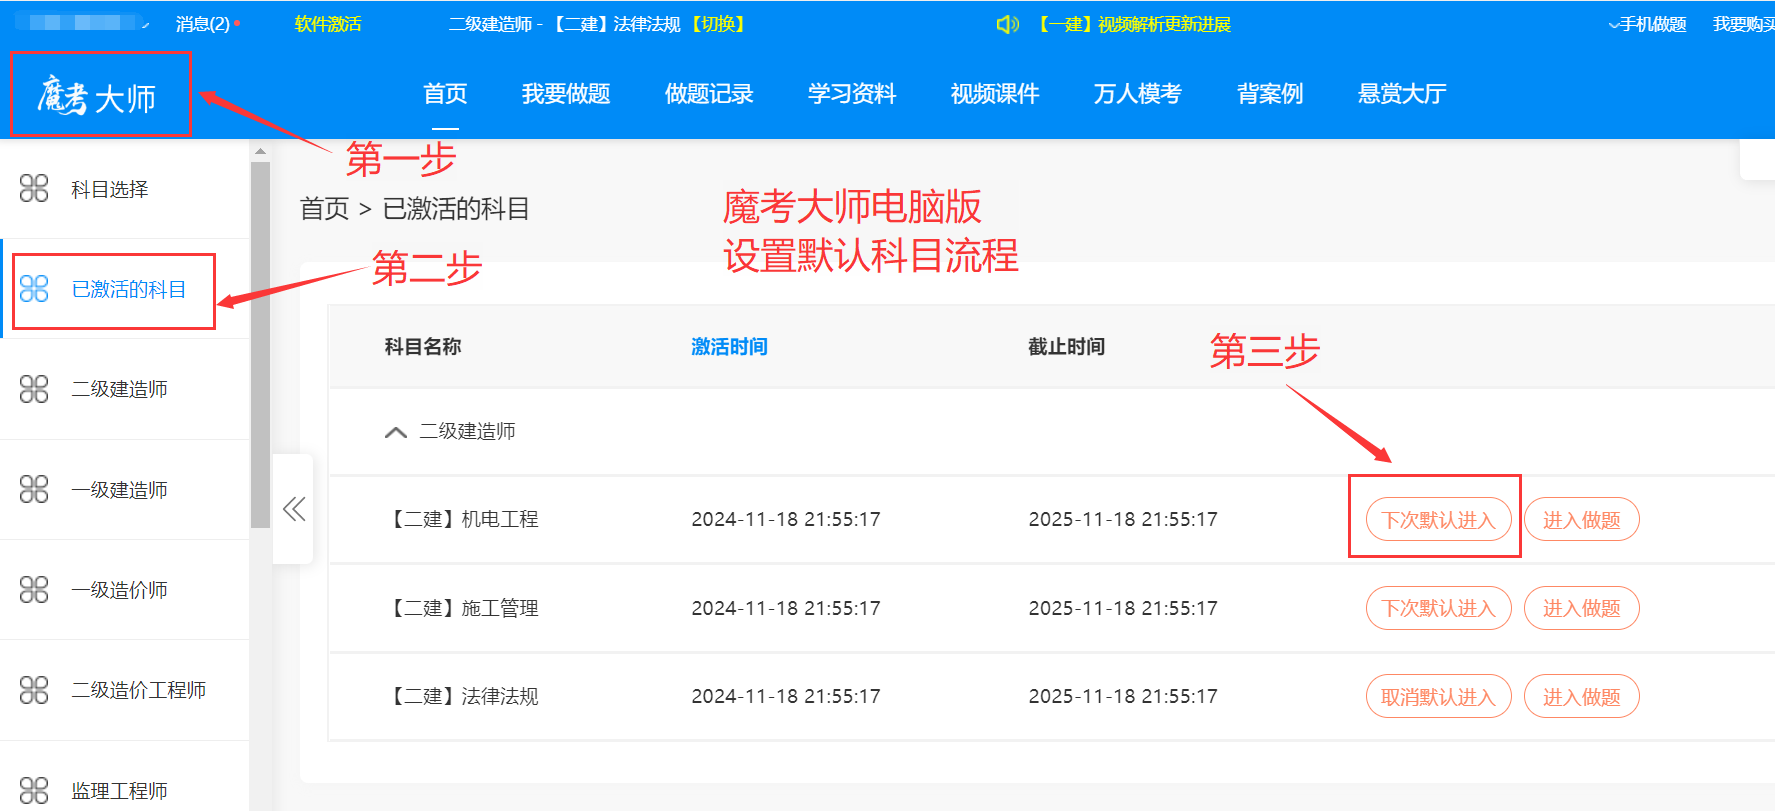Switch to 视频课件 tab

pyautogui.click(x=995, y=94)
